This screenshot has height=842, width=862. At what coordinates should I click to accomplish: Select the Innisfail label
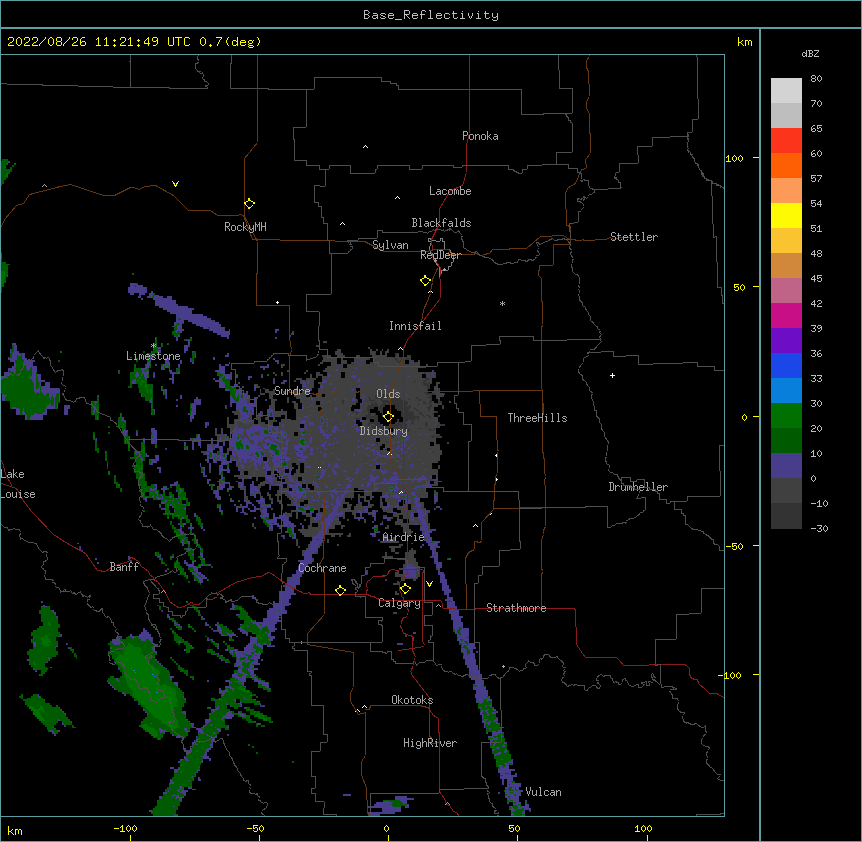415,326
